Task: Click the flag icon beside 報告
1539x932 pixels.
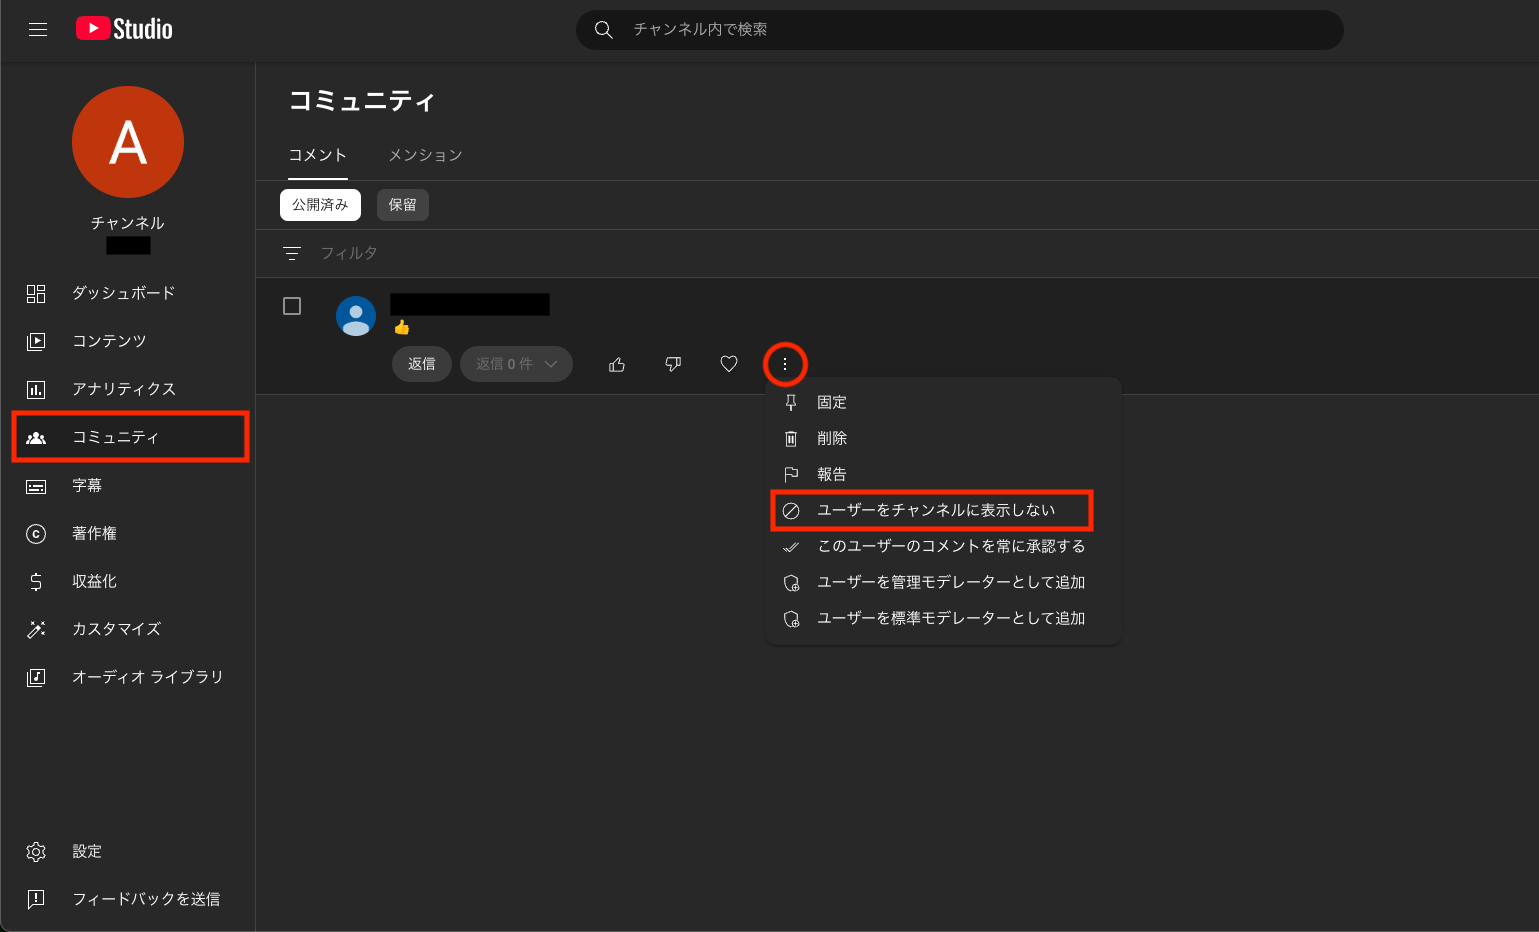Action: [x=791, y=474]
